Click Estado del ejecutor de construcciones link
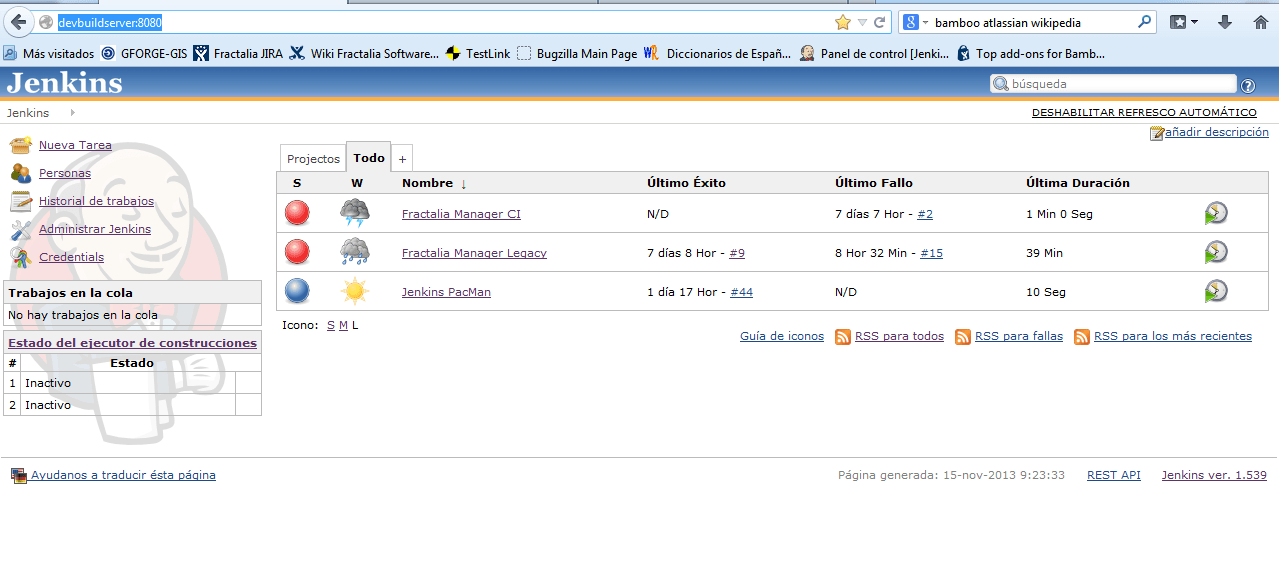The width and height of the screenshot is (1279, 565). (x=132, y=343)
